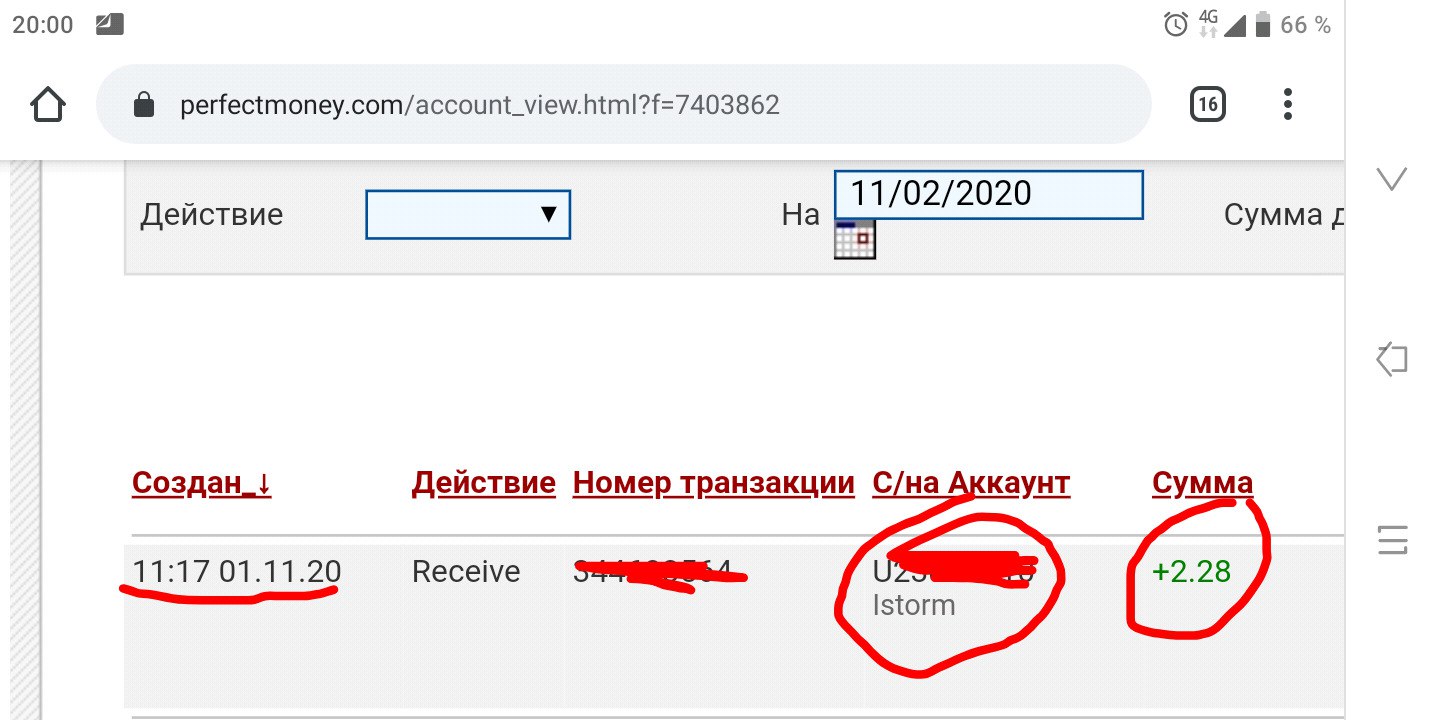
Task: Open the tab switcher showing 16 tabs
Action: coord(1208,104)
